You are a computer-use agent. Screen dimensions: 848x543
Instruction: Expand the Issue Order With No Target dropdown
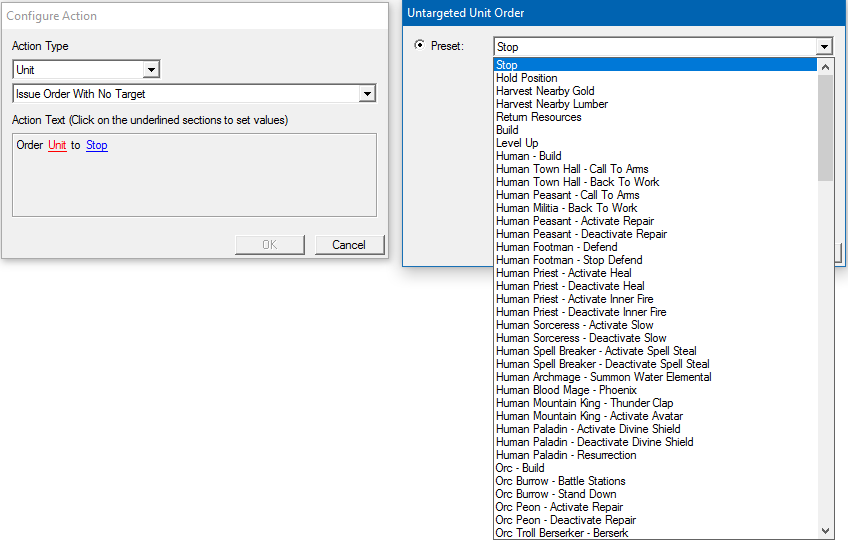[367, 94]
